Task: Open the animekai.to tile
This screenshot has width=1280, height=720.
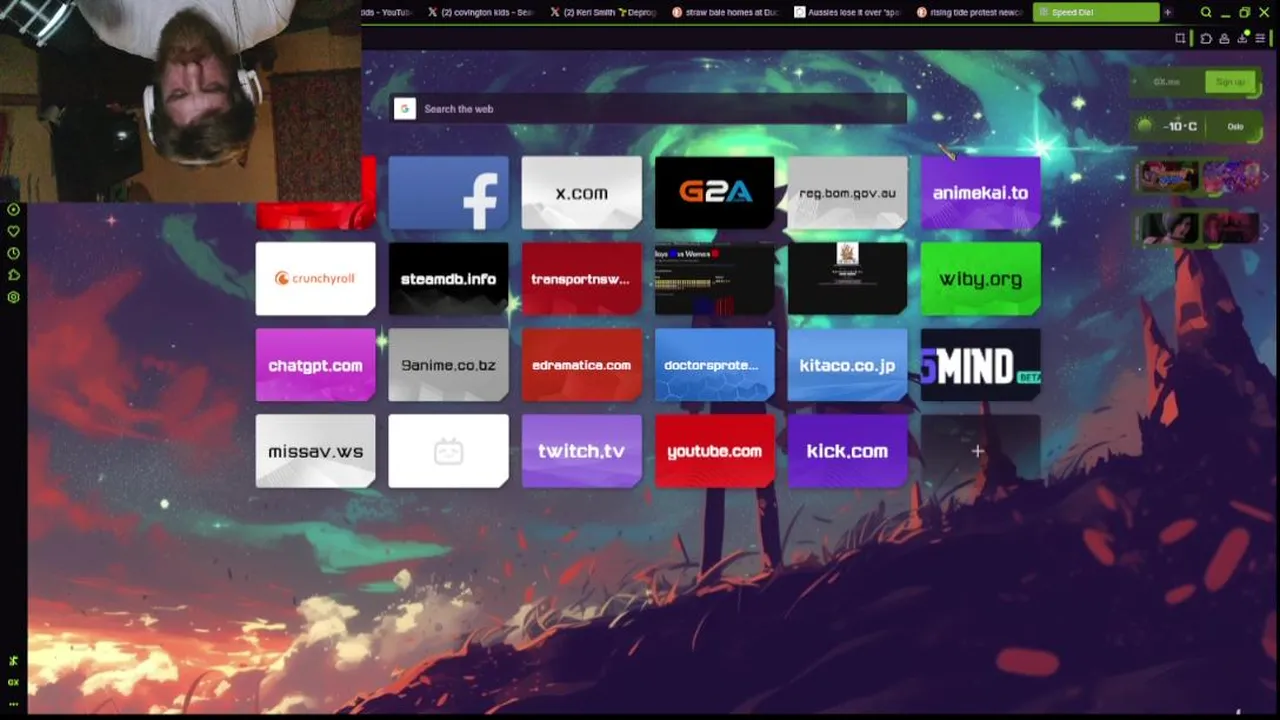Action: tap(980, 192)
